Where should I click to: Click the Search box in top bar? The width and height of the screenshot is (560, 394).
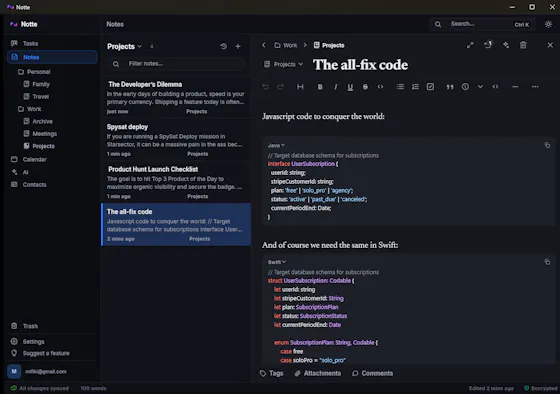482,24
